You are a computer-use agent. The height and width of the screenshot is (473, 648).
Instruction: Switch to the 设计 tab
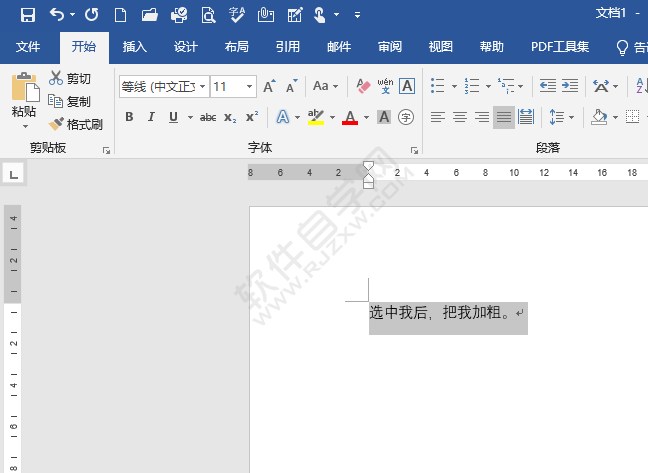[x=186, y=47]
